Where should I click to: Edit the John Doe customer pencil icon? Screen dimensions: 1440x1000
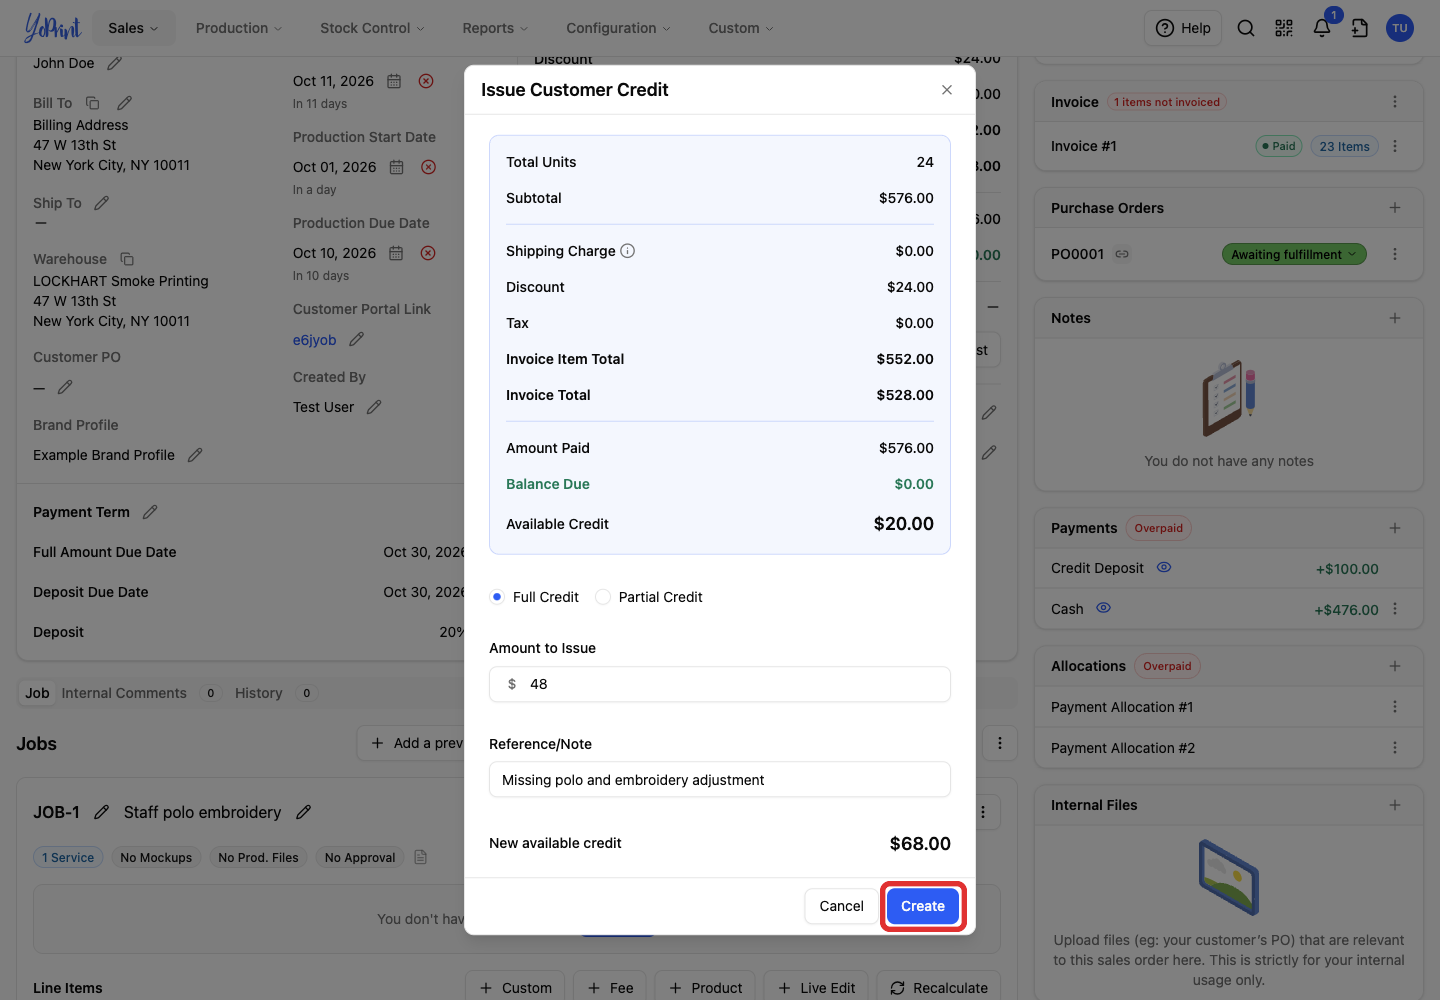click(114, 63)
